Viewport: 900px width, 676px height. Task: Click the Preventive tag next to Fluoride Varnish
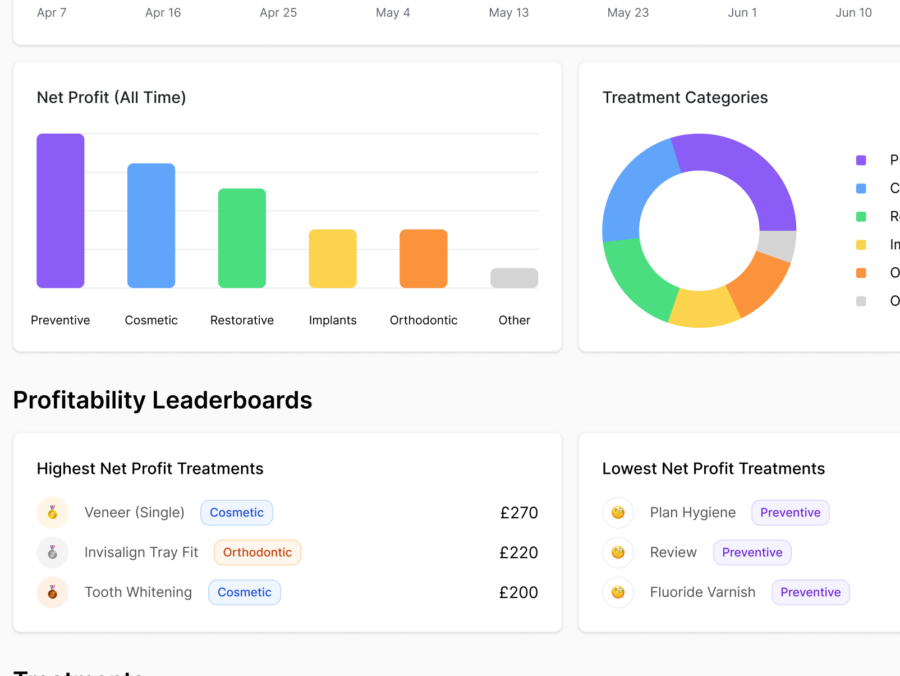tap(810, 592)
